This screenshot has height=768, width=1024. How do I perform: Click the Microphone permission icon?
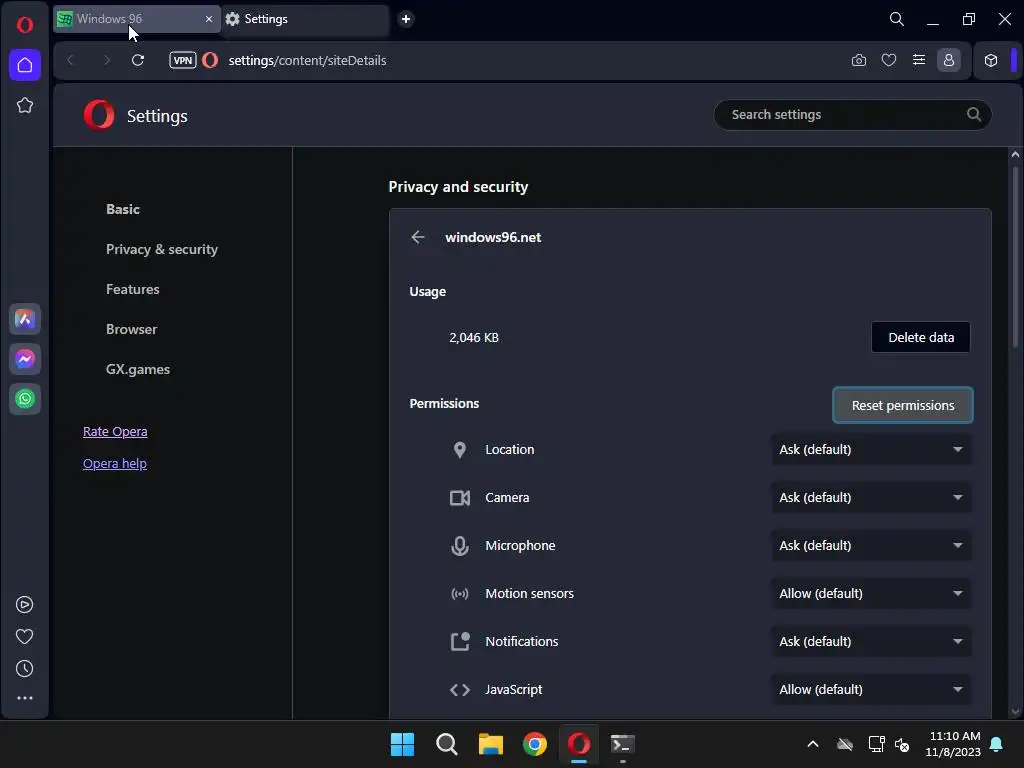tap(460, 546)
